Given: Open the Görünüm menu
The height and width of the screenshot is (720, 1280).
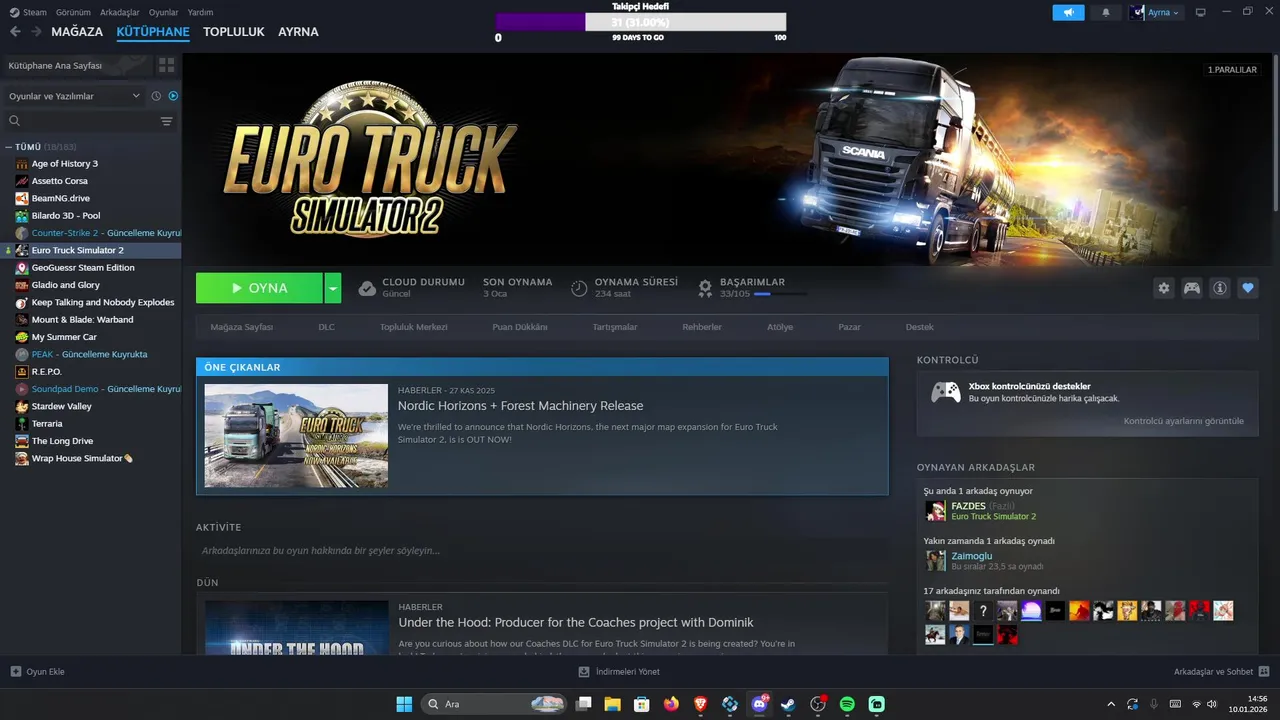Looking at the screenshot, I should (x=73, y=13).
